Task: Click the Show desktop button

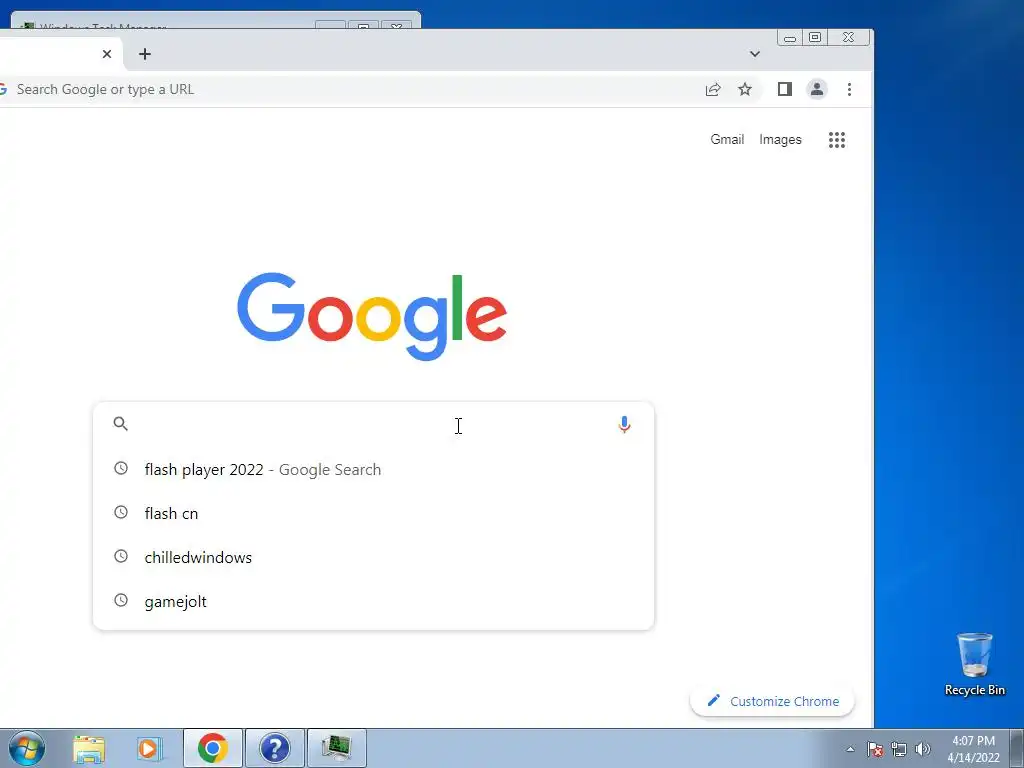Action: [x=1016, y=748]
